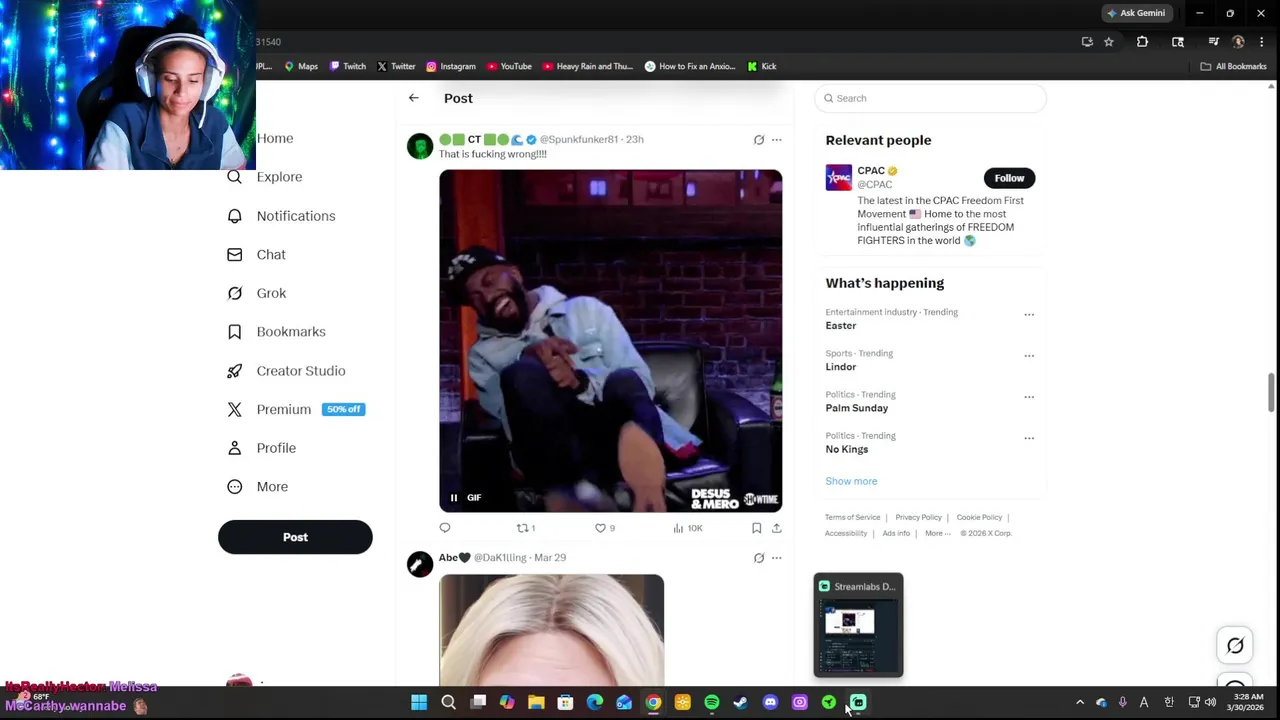
Task: Open the Lindor trending topic
Action: tap(841, 367)
